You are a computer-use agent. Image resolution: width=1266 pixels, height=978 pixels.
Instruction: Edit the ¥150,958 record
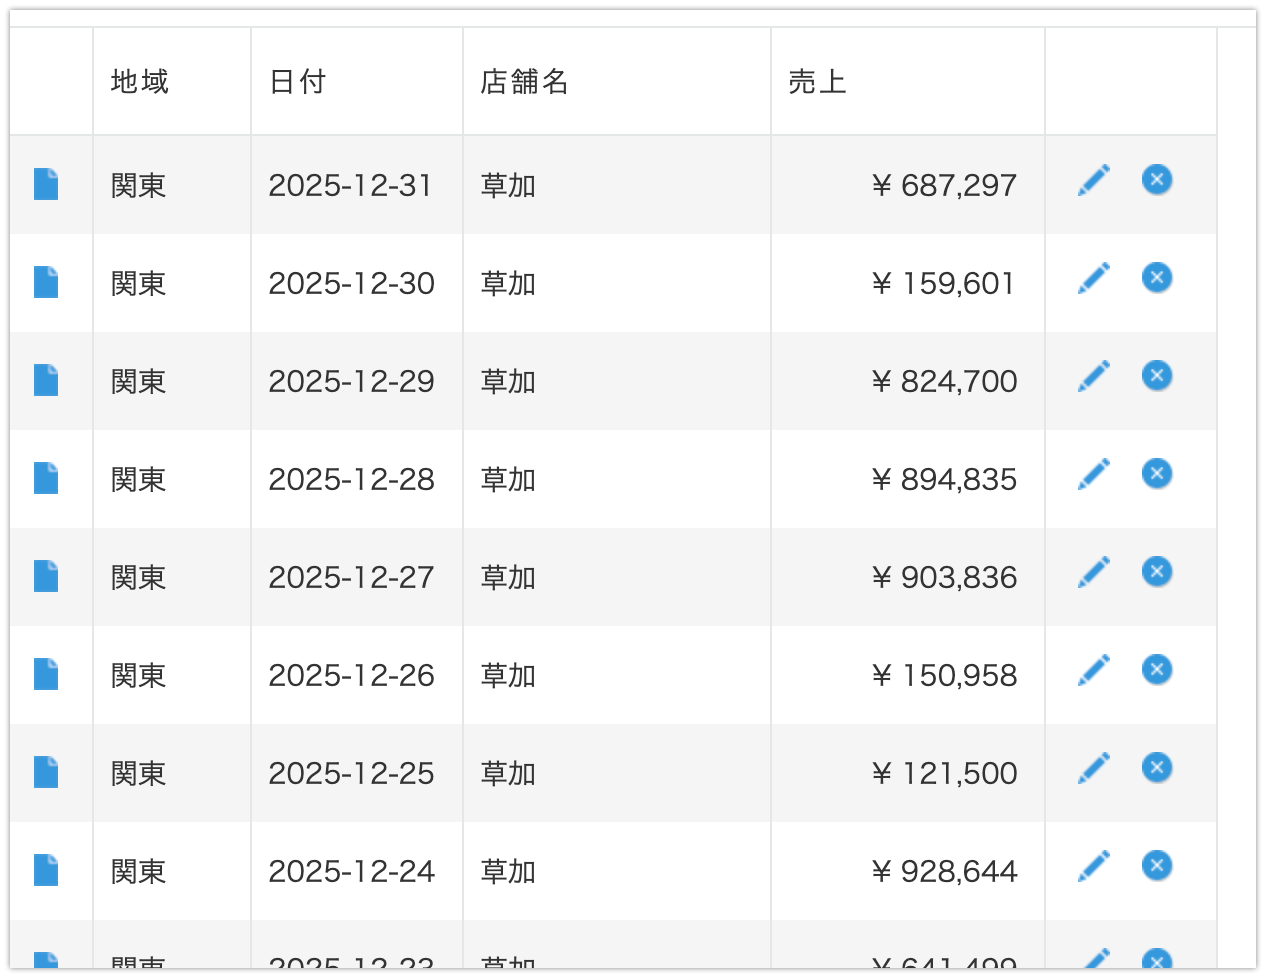pos(1094,670)
